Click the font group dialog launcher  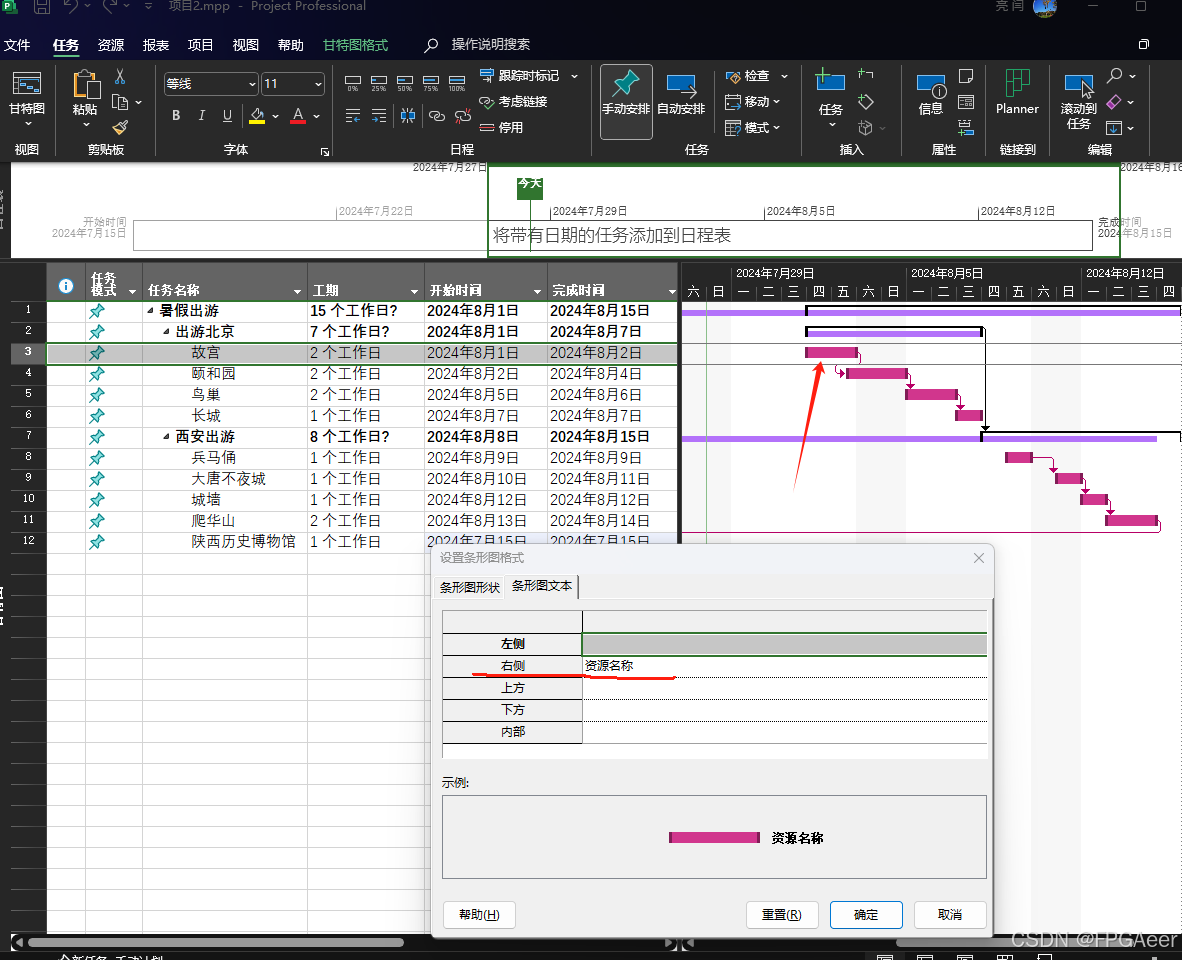click(325, 152)
